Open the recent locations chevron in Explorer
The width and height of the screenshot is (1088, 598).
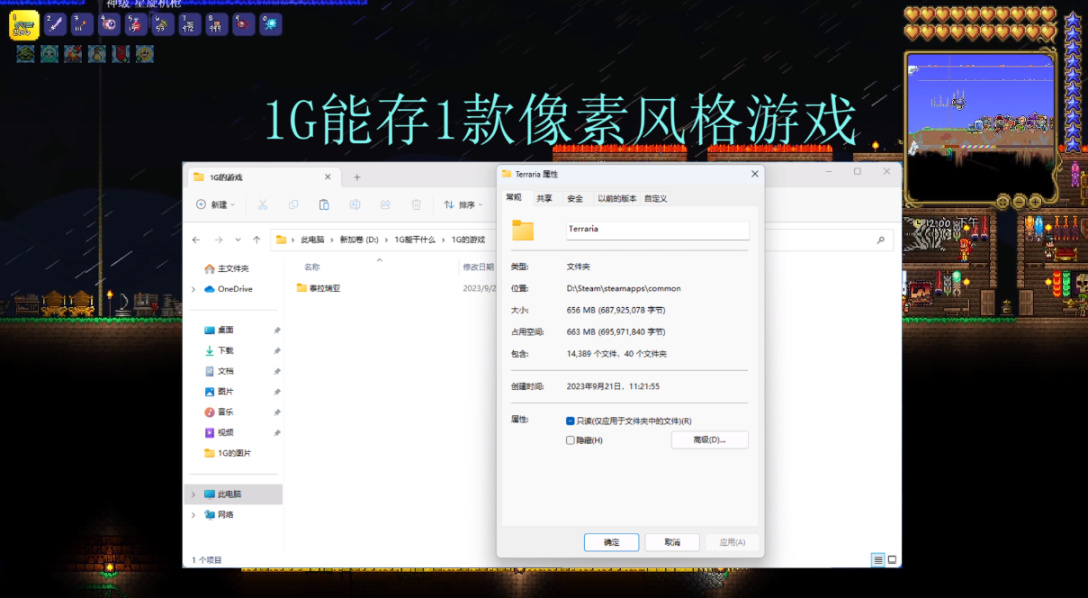(x=238, y=240)
